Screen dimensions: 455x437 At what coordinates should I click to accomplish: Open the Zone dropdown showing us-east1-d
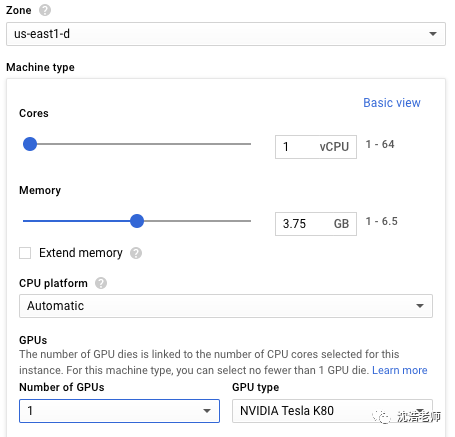[226, 34]
